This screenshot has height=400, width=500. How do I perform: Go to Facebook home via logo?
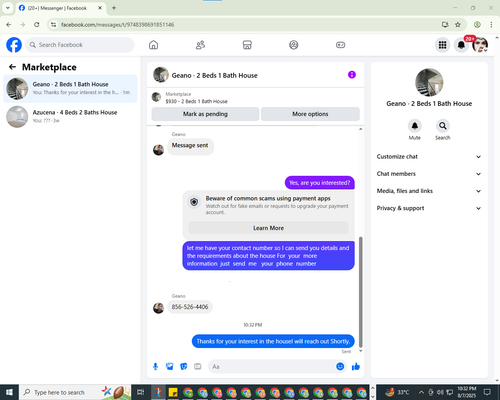click(14, 45)
